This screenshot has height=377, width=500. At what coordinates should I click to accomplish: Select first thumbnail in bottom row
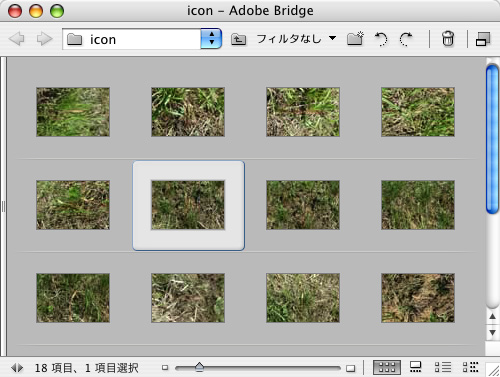coord(73,298)
